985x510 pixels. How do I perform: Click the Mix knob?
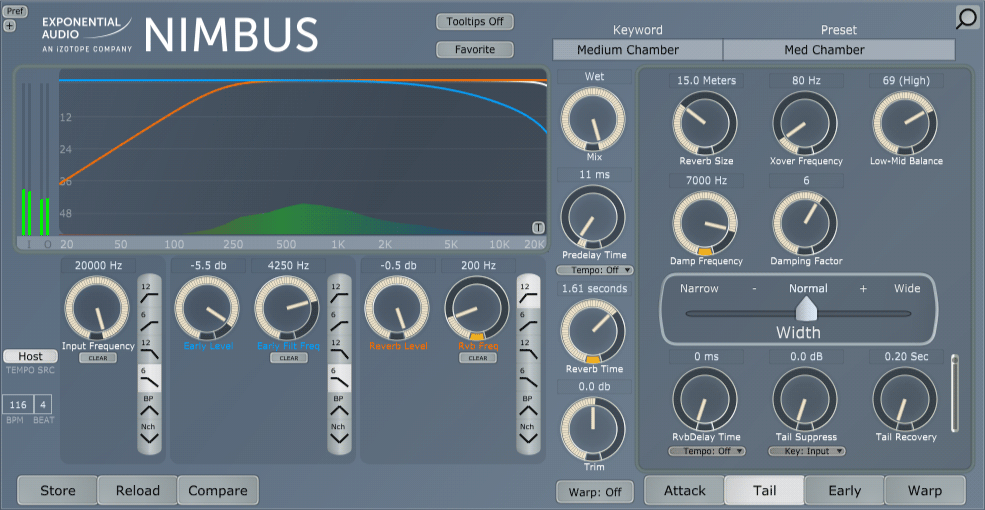593,119
